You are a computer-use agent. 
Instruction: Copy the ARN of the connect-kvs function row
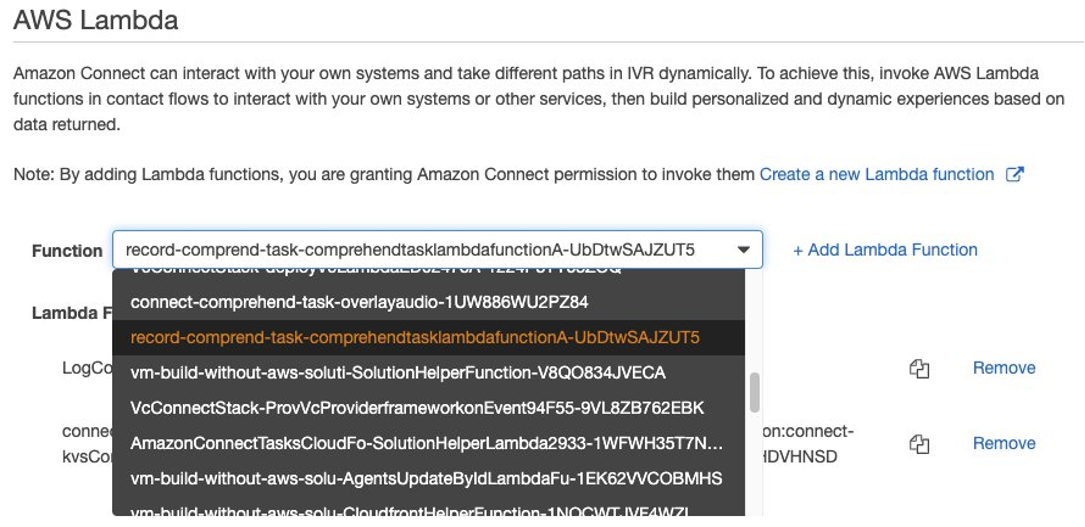[x=918, y=444]
